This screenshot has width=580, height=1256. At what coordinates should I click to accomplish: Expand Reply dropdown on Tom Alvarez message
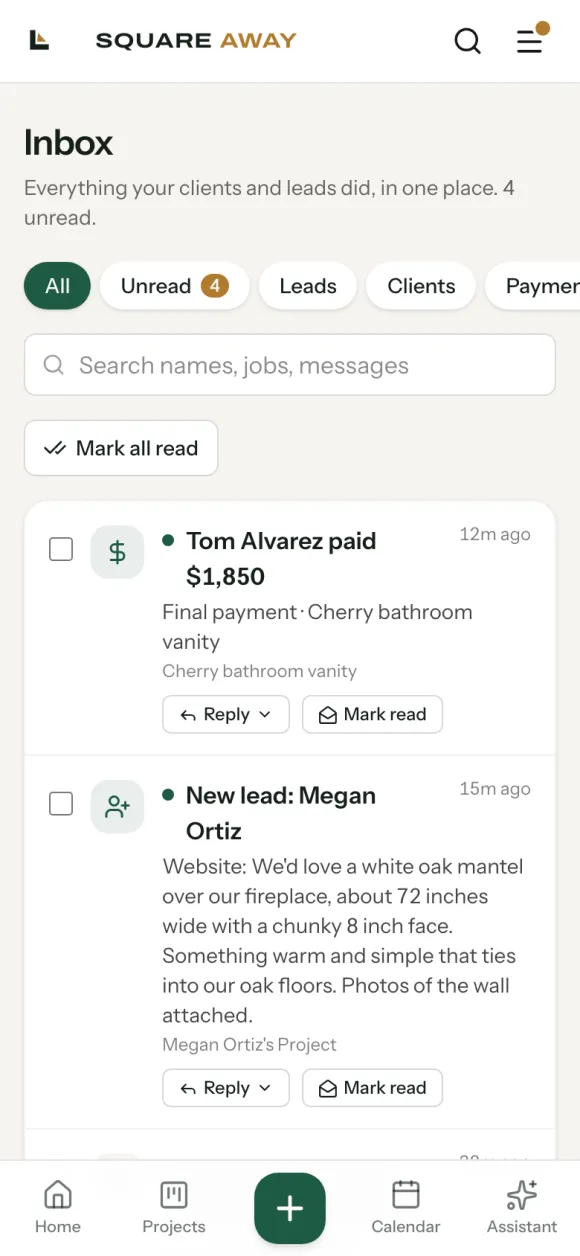[x=226, y=714]
